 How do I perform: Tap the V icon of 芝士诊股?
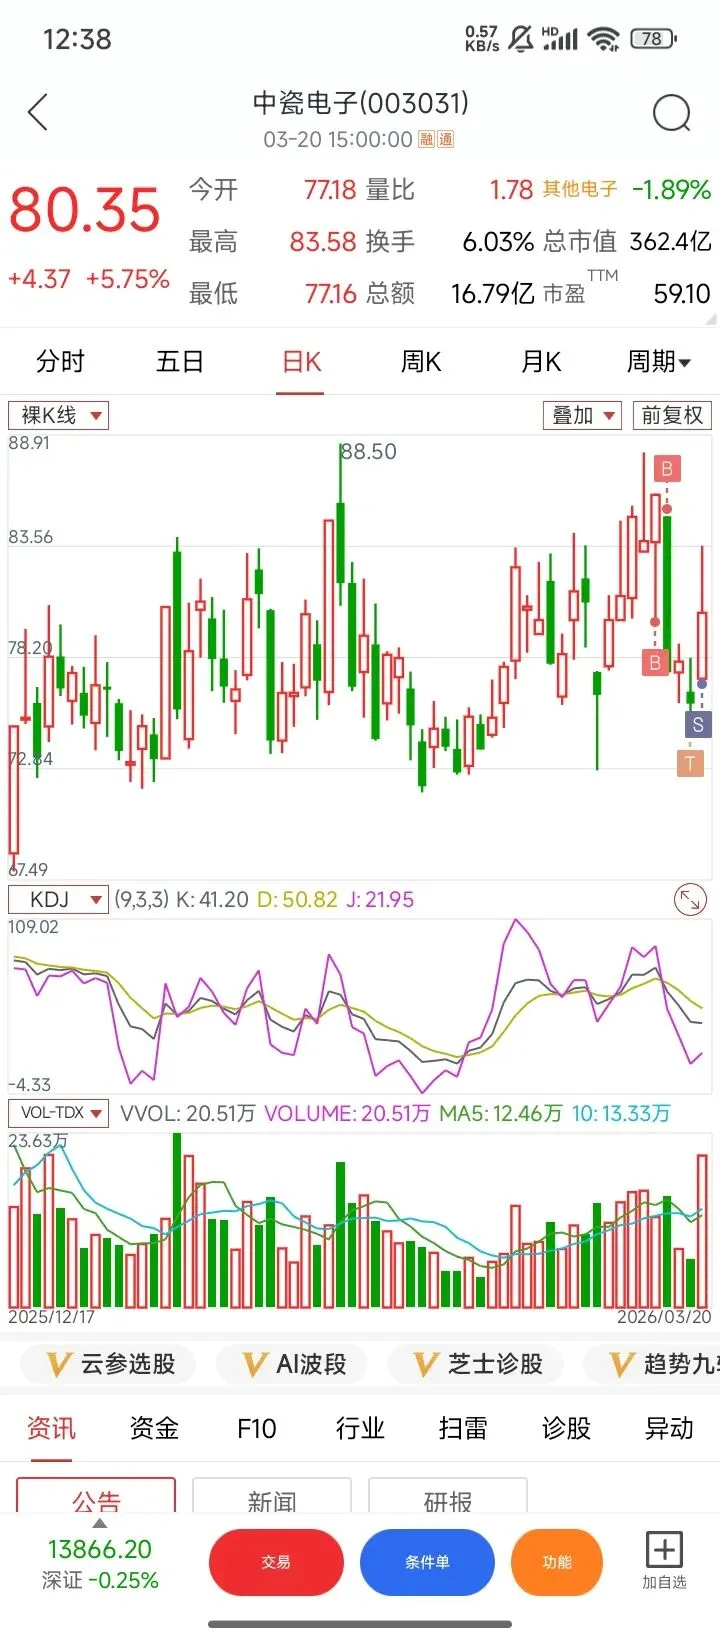pos(427,1364)
